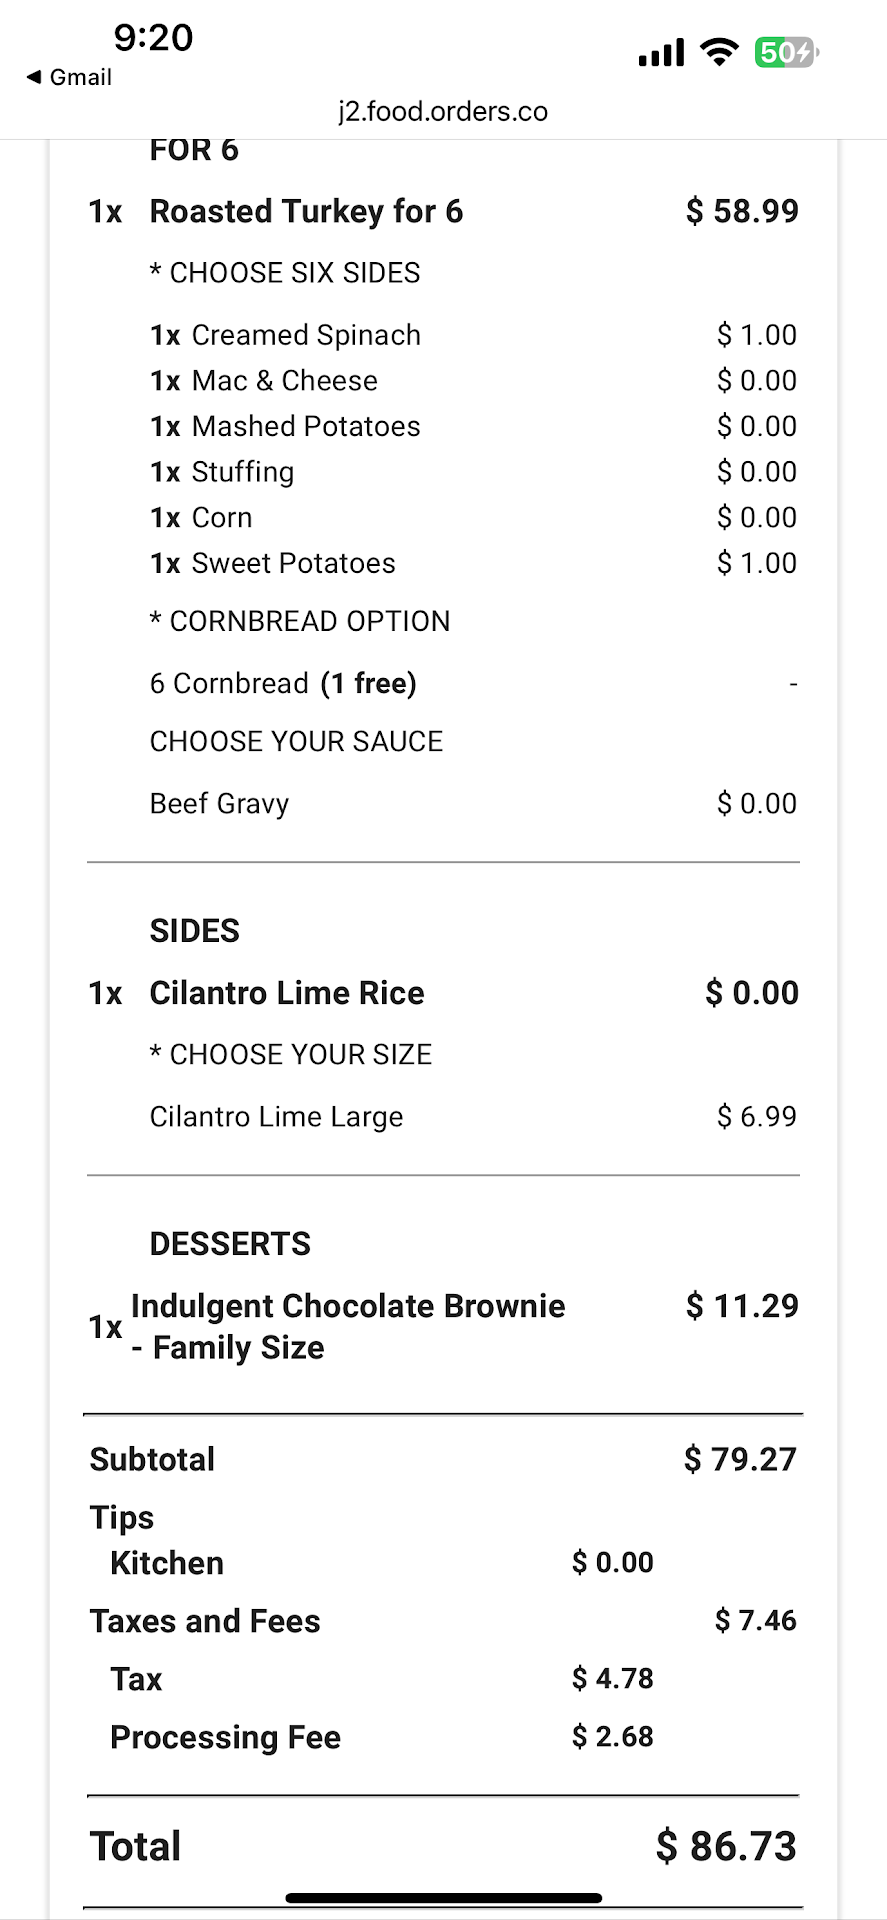Tap the home indicator bar
This screenshot has height=1920, width=887.
[443, 1897]
